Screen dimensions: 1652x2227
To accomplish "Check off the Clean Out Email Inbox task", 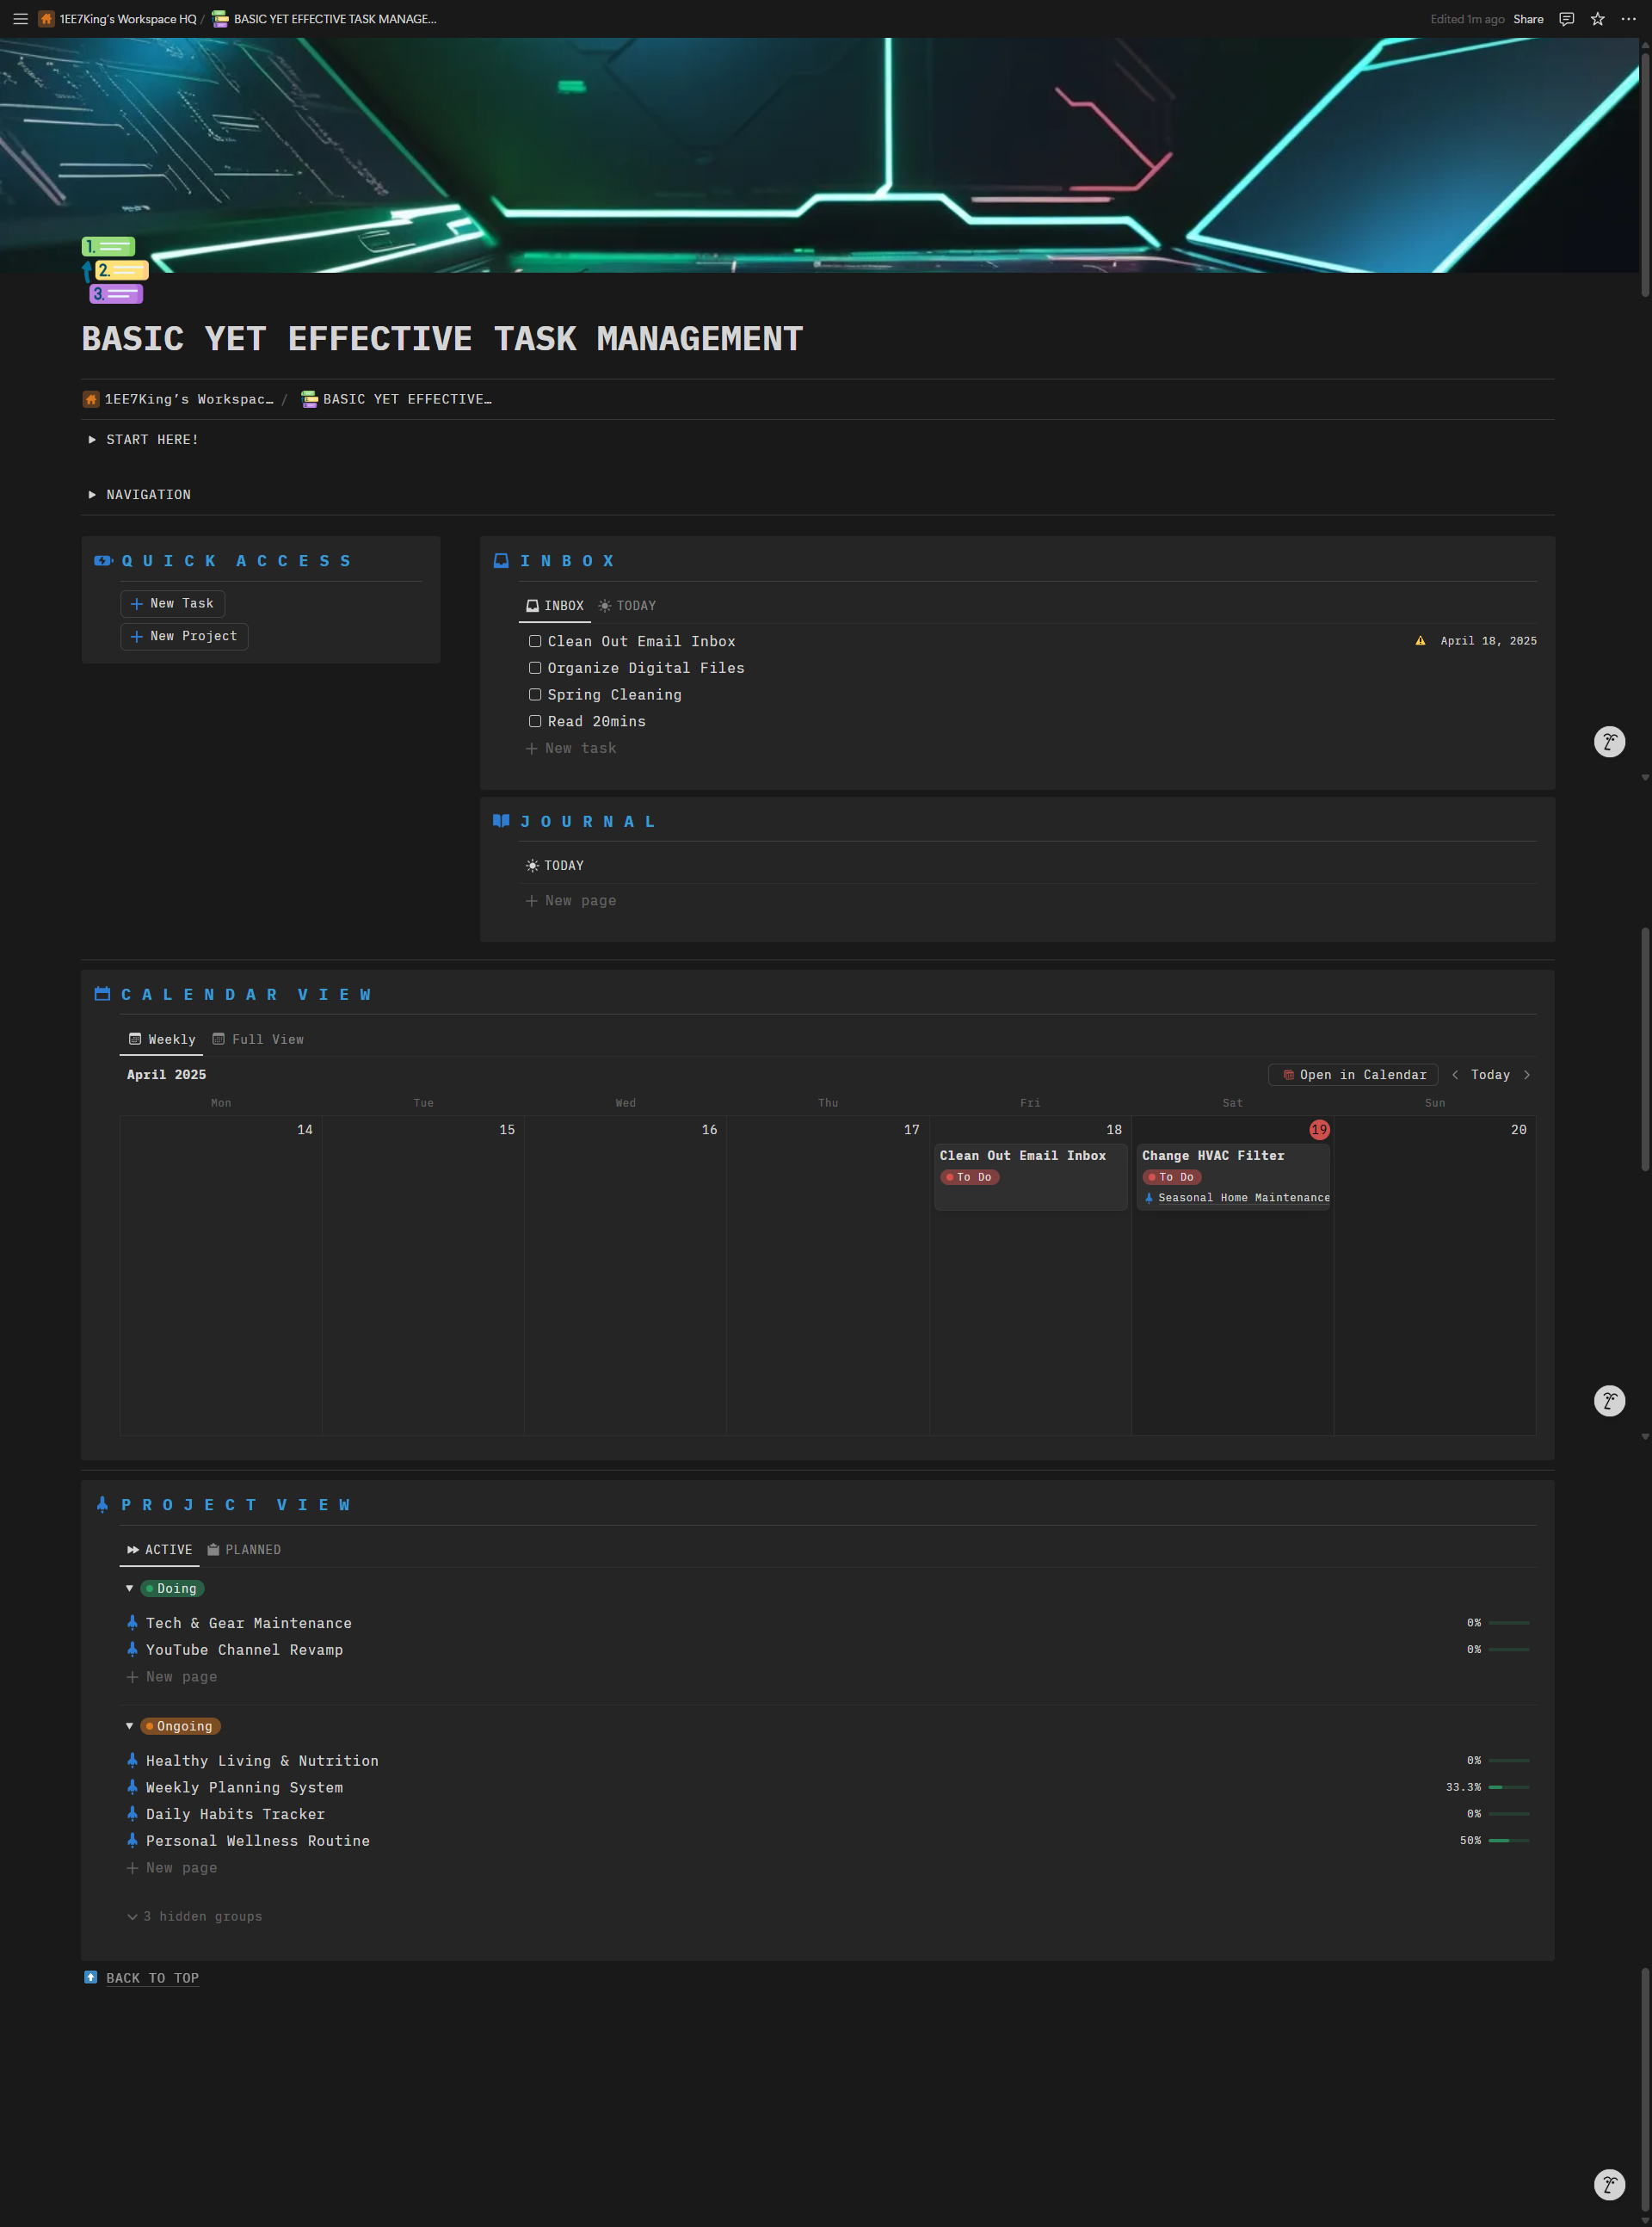I will pyautogui.click(x=535, y=641).
